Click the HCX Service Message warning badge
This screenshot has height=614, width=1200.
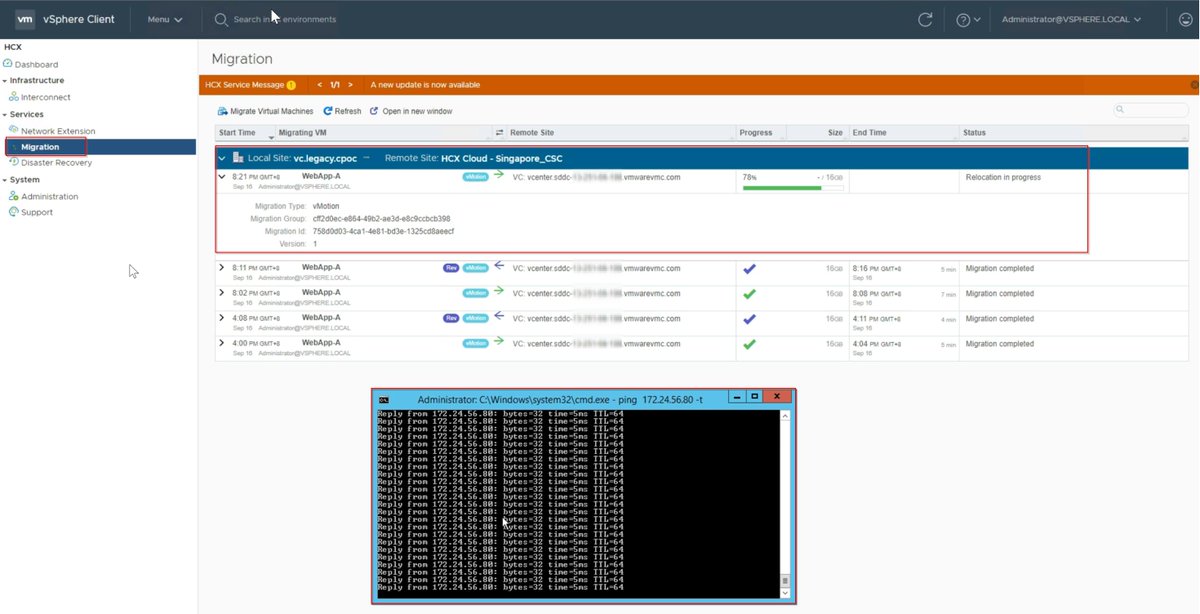tap(291, 85)
